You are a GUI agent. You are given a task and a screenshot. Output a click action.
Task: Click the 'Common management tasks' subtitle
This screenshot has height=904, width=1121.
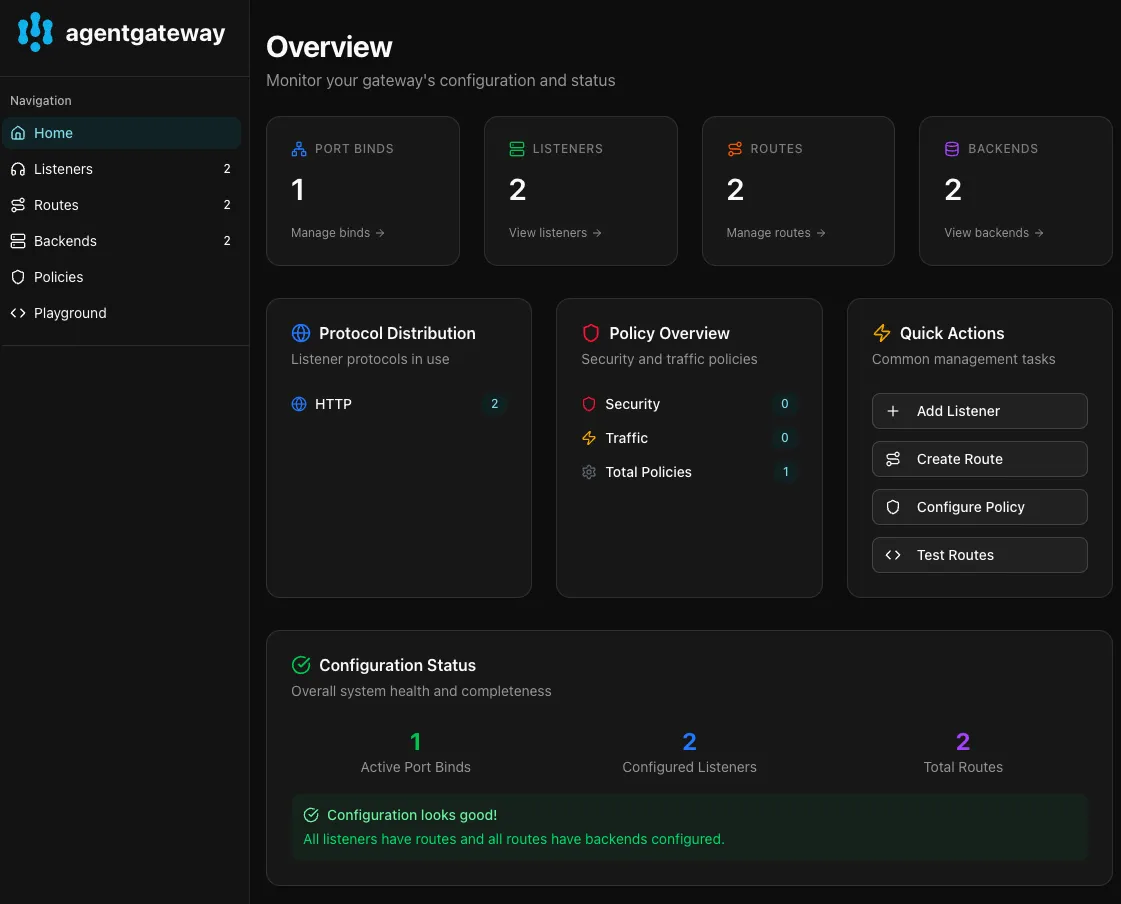(x=963, y=359)
